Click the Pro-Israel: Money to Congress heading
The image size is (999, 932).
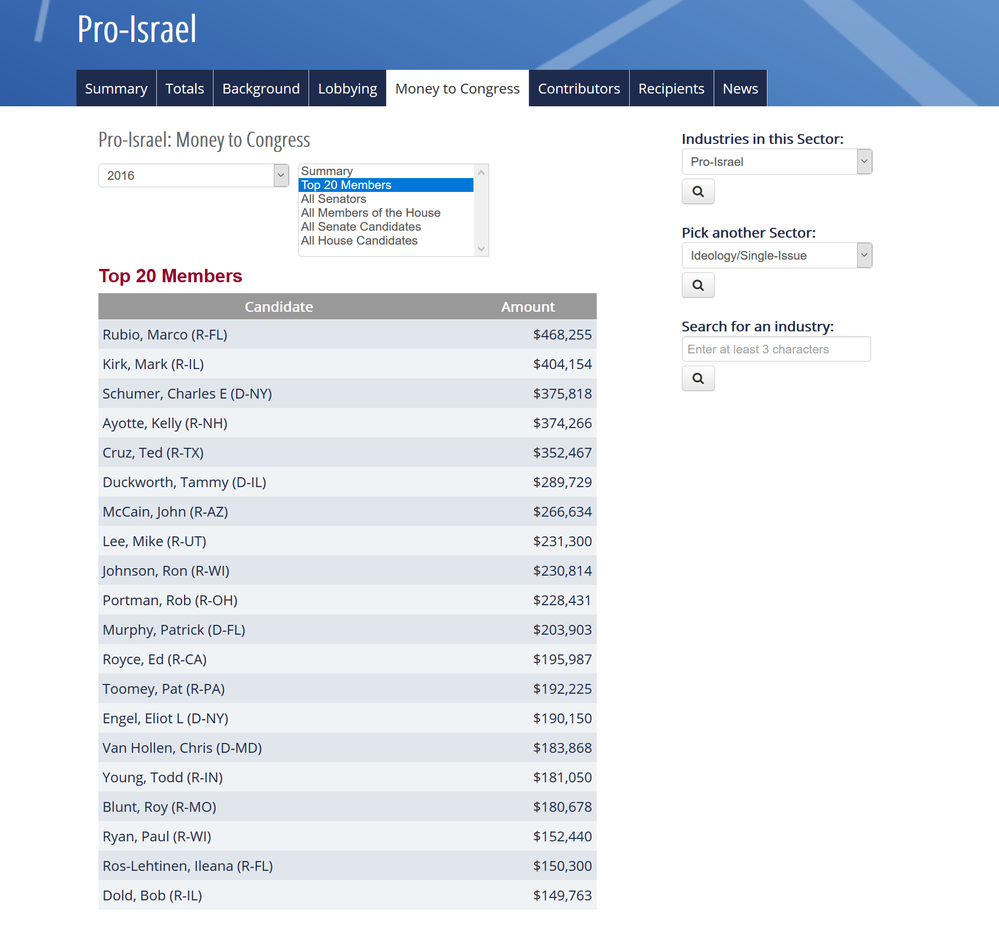pos(204,140)
